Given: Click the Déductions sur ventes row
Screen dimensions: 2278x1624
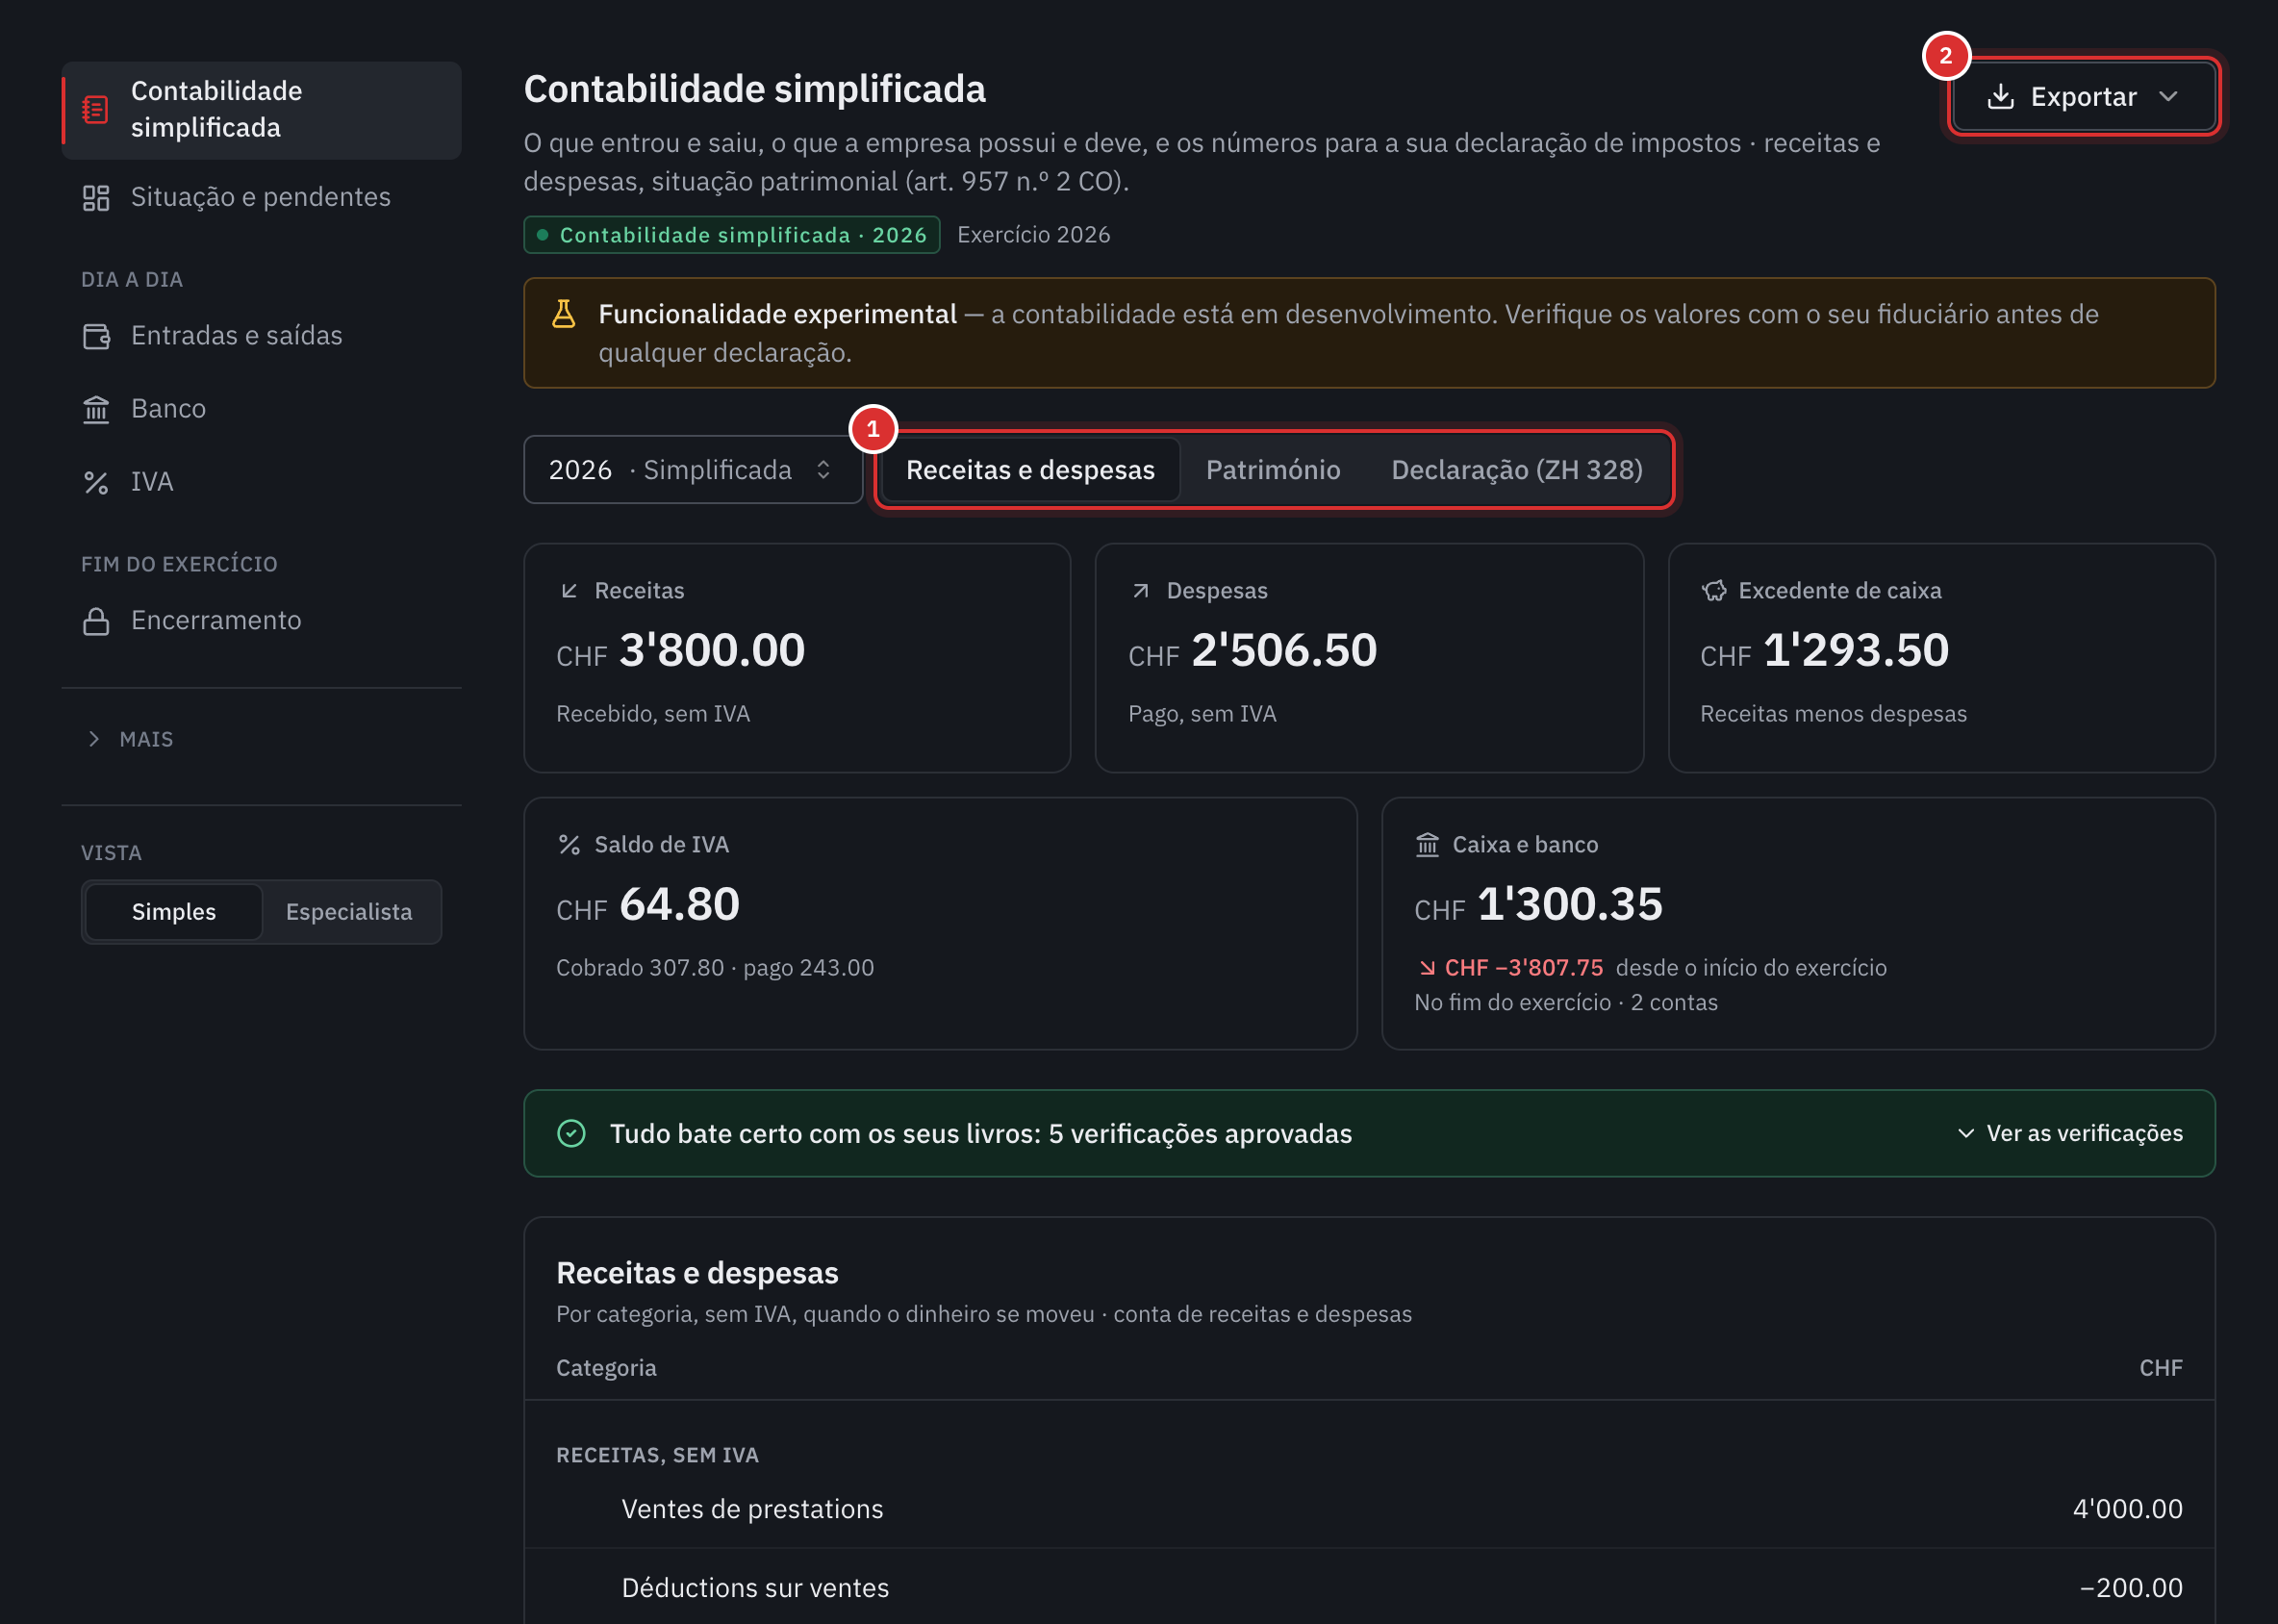Looking at the screenshot, I should click(1369, 1588).
